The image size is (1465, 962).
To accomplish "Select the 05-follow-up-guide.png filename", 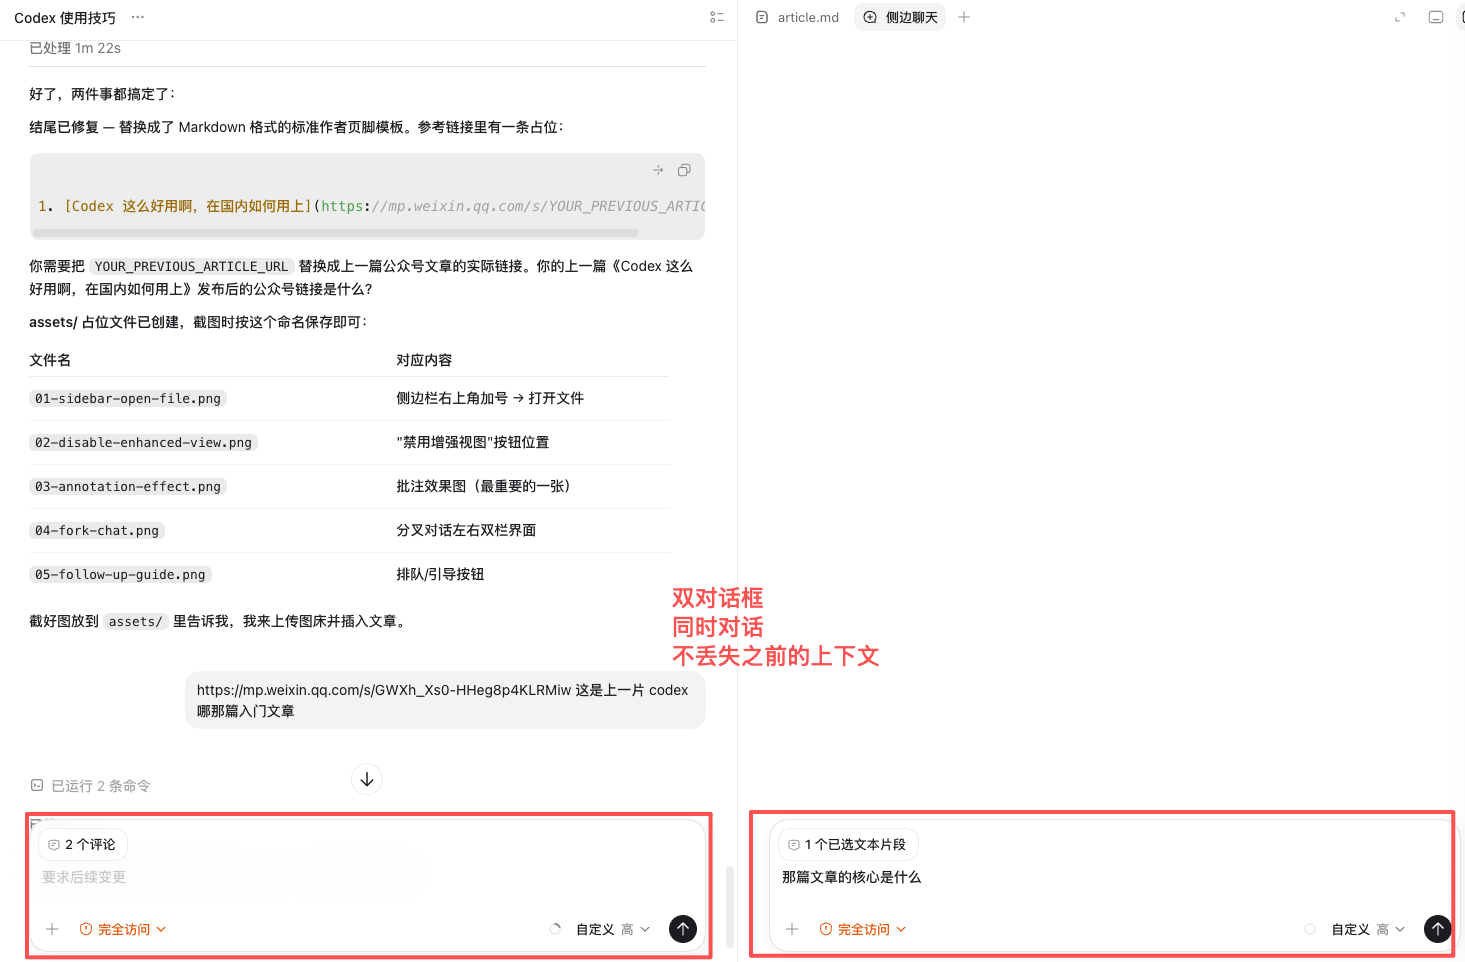I will pos(120,574).
